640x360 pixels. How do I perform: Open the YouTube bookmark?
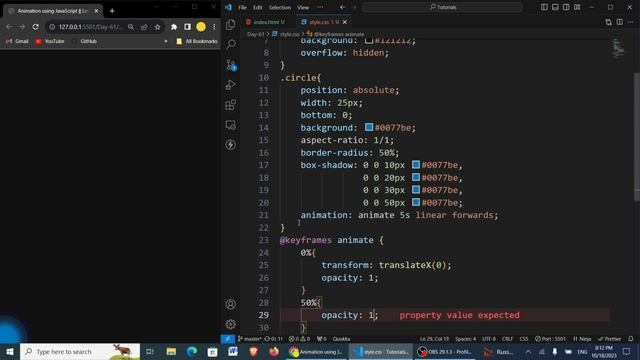click(x=50, y=41)
